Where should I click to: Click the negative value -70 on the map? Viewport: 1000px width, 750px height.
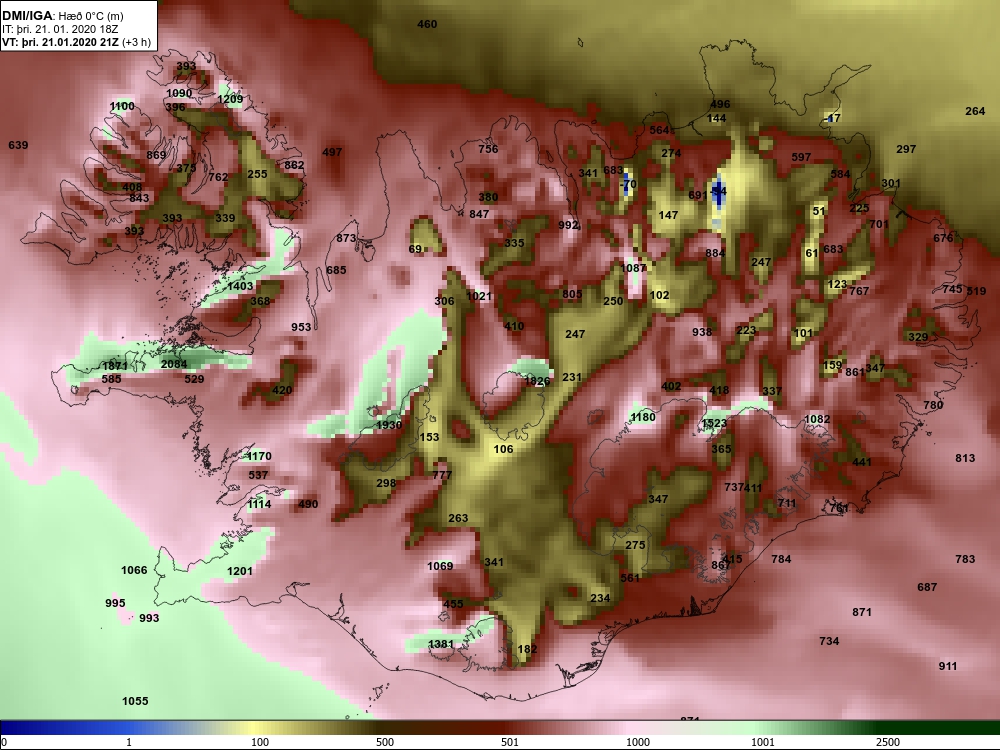point(628,184)
